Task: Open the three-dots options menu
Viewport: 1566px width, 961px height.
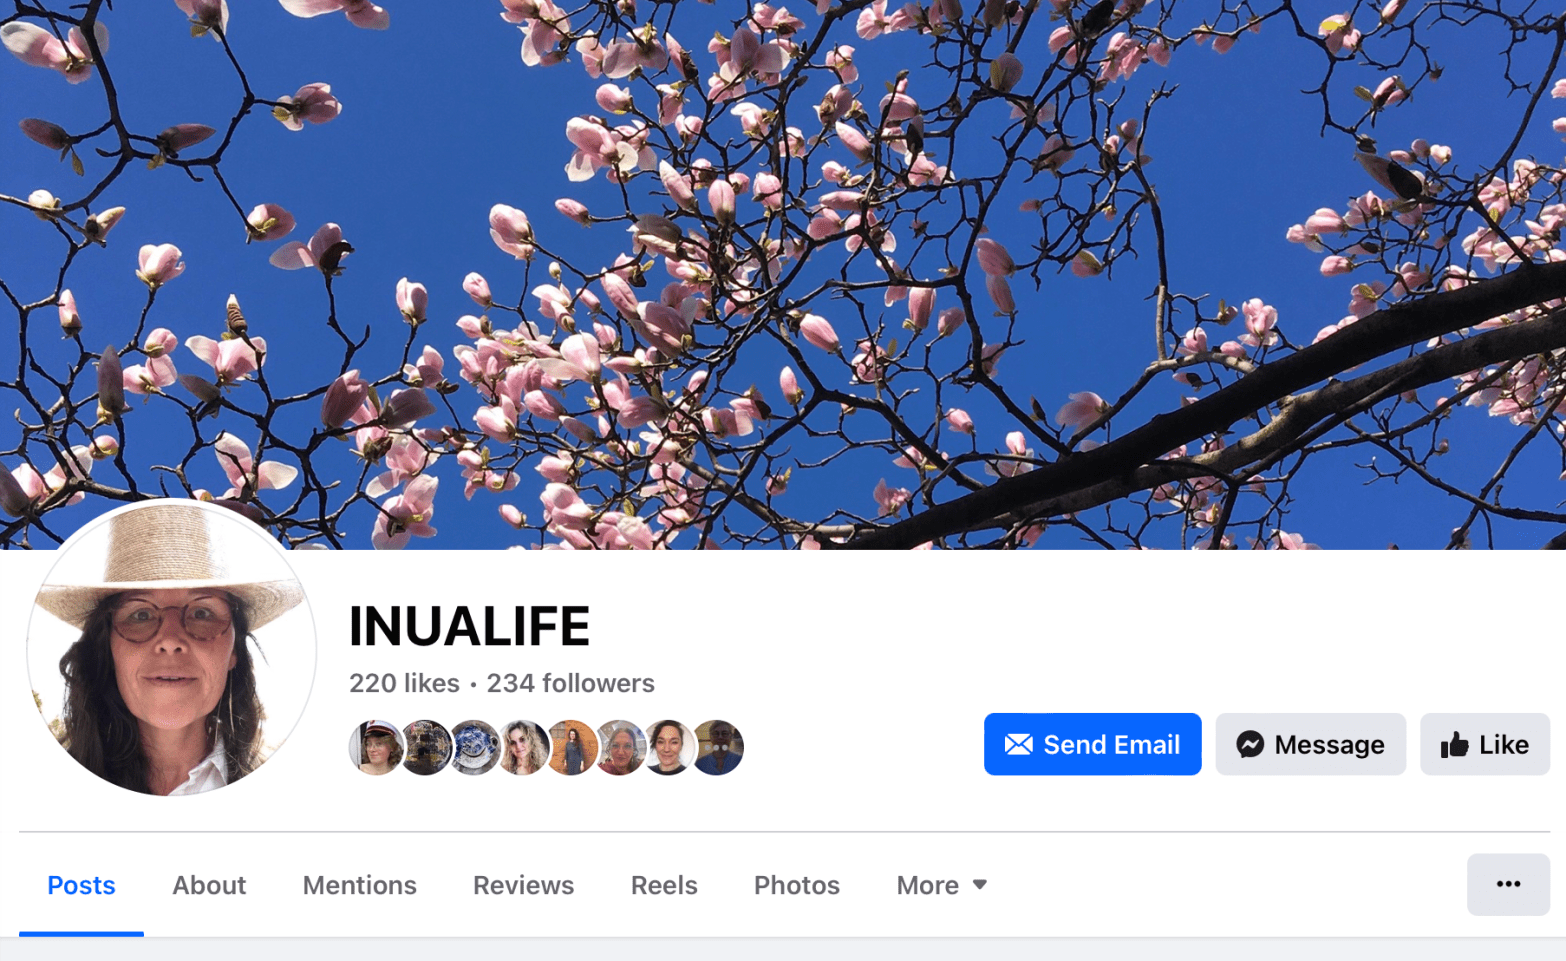Action: (x=1508, y=885)
